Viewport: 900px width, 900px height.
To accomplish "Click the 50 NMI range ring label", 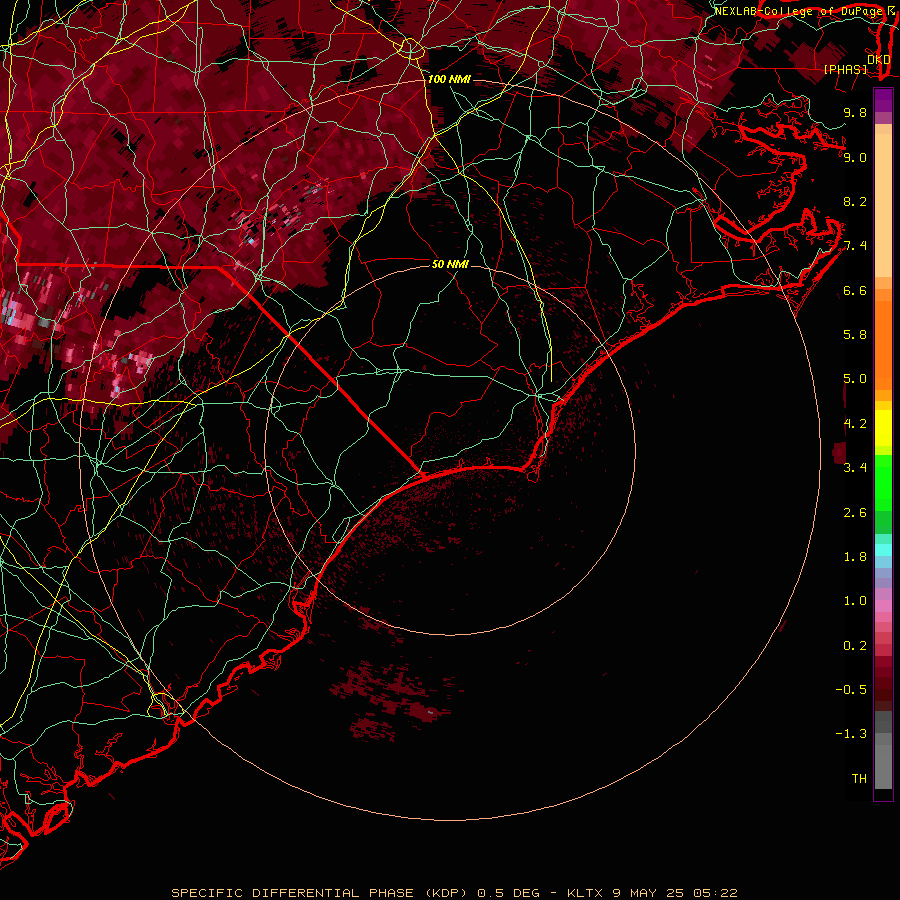I will coord(450,264).
